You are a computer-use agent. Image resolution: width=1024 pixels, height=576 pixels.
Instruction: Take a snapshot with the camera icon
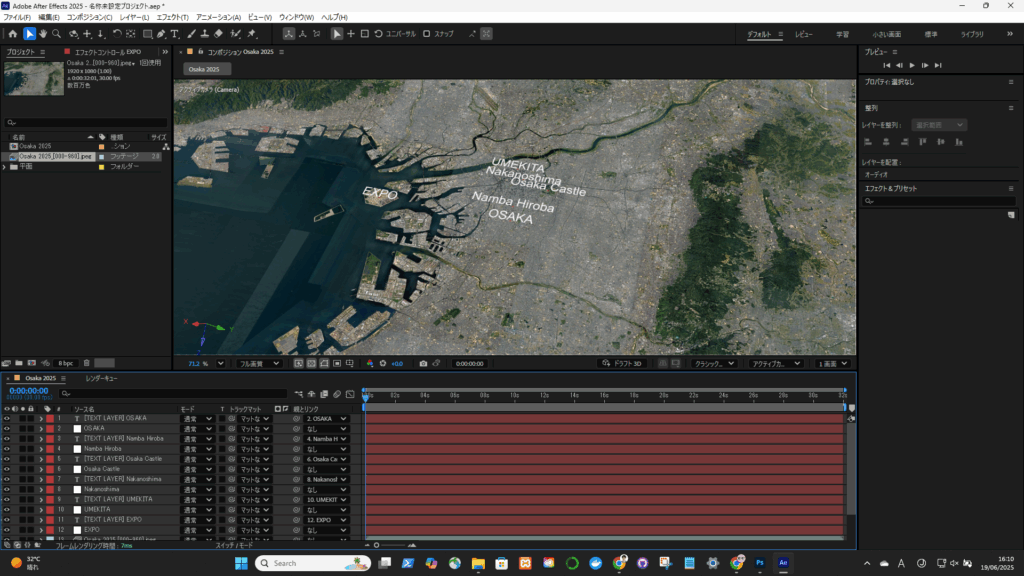pos(423,364)
